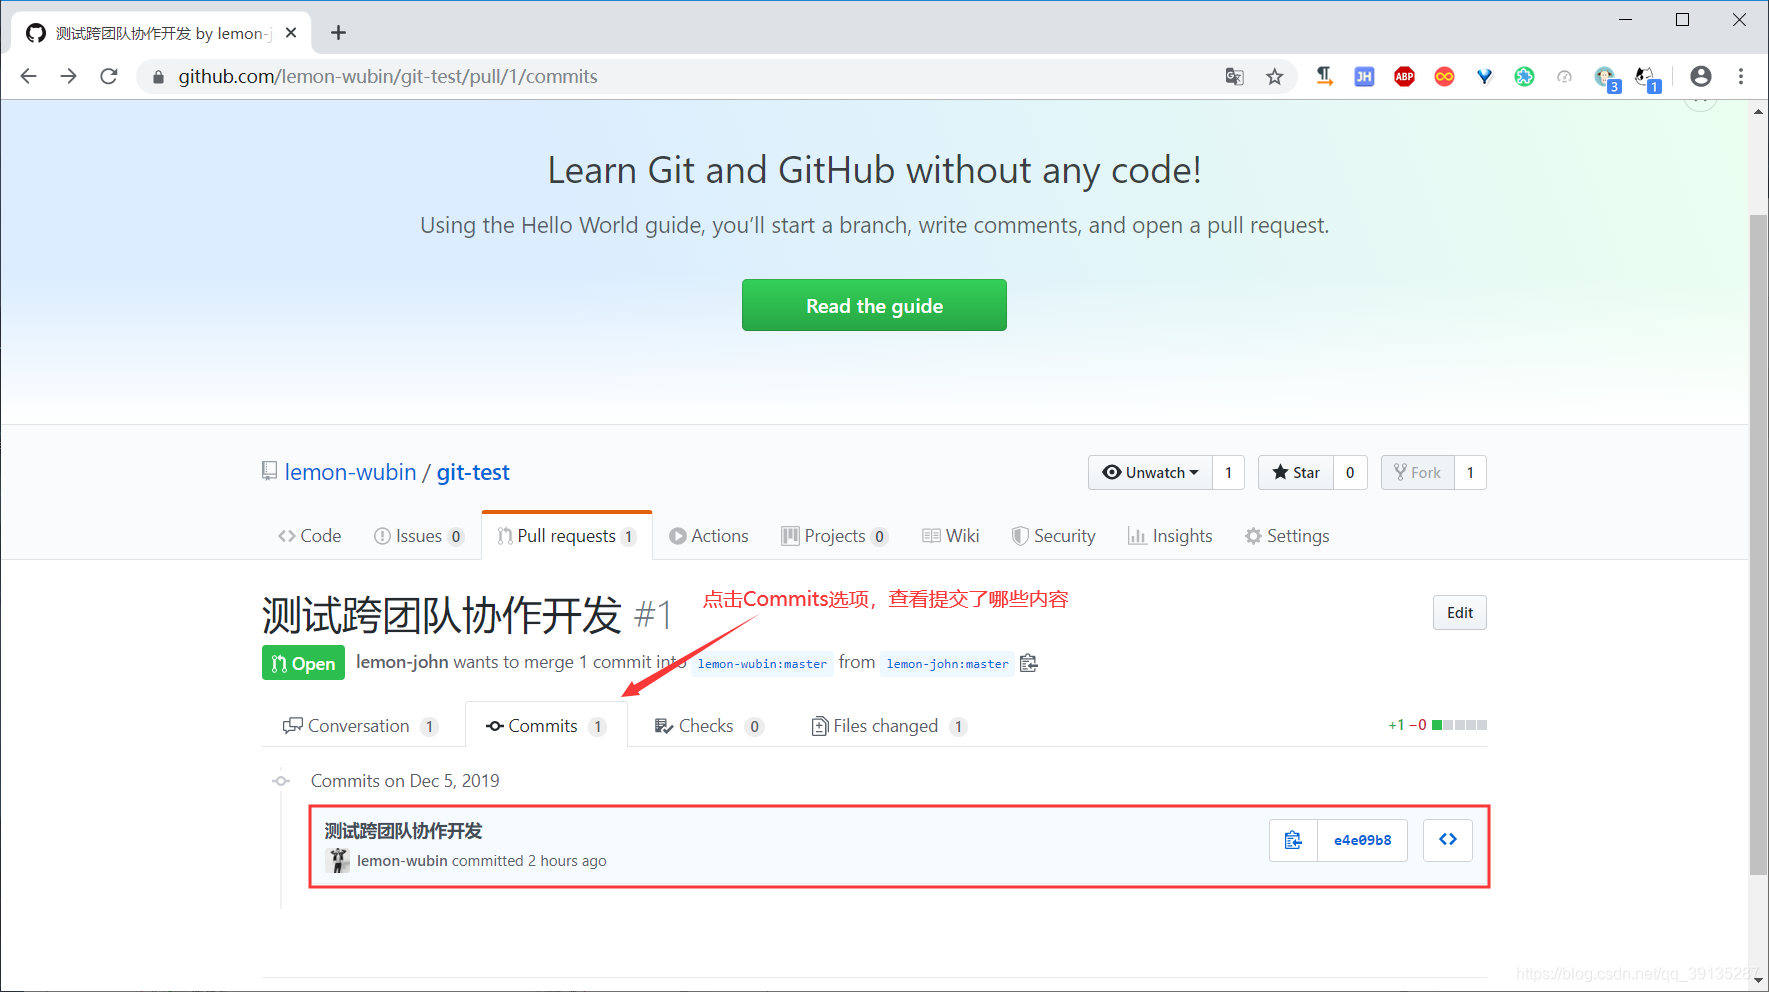This screenshot has width=1769, height=992.
Task: Open the Projects tab
Action: pyautogui.click(x=834, y=536)
